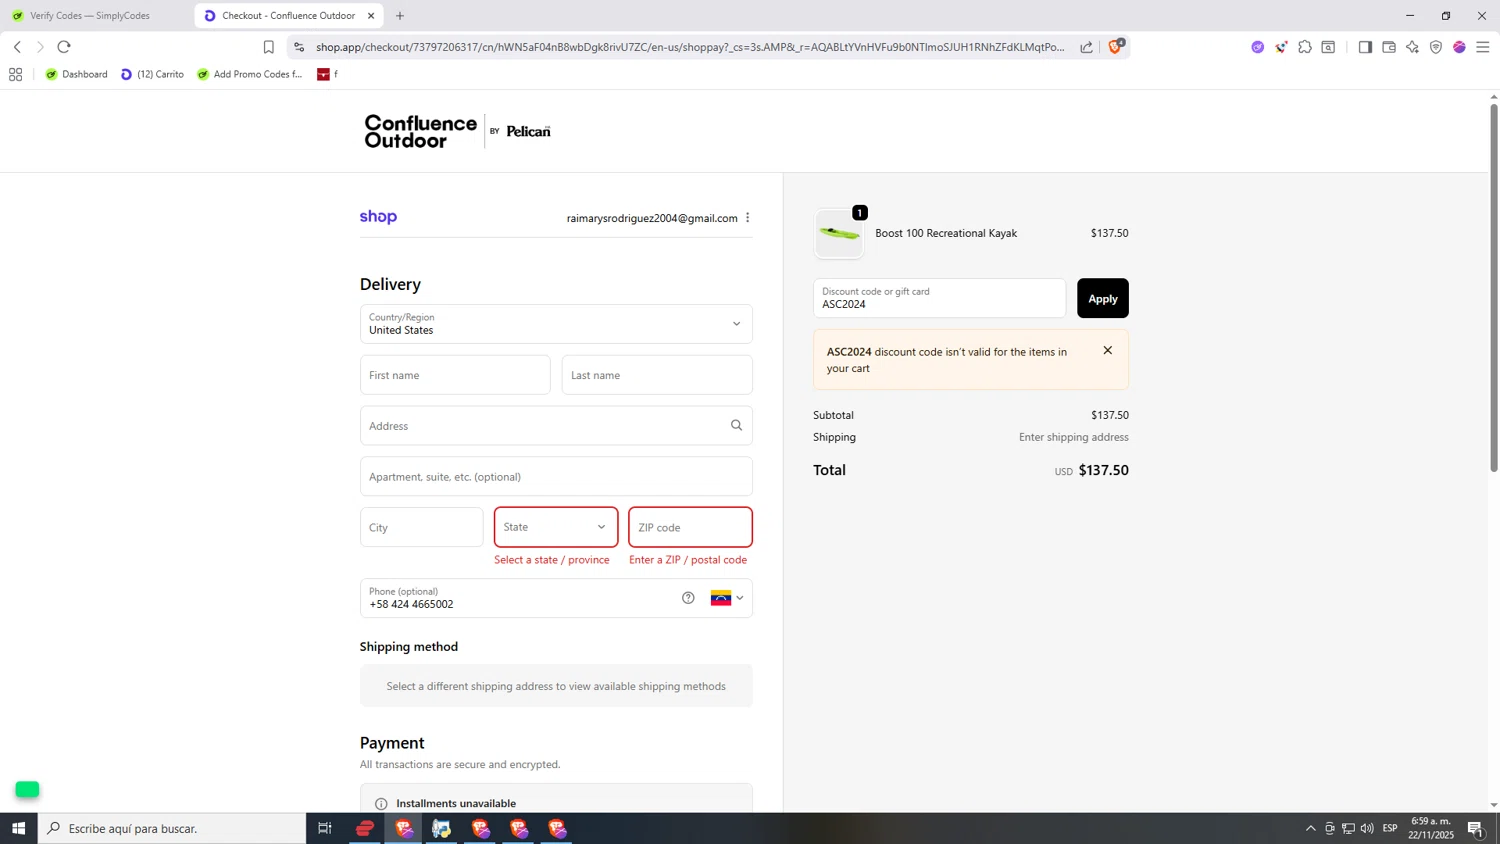Screen dimensions: 1500x844
Task: Go back to the previous page
Action: (x=17, y=47)
